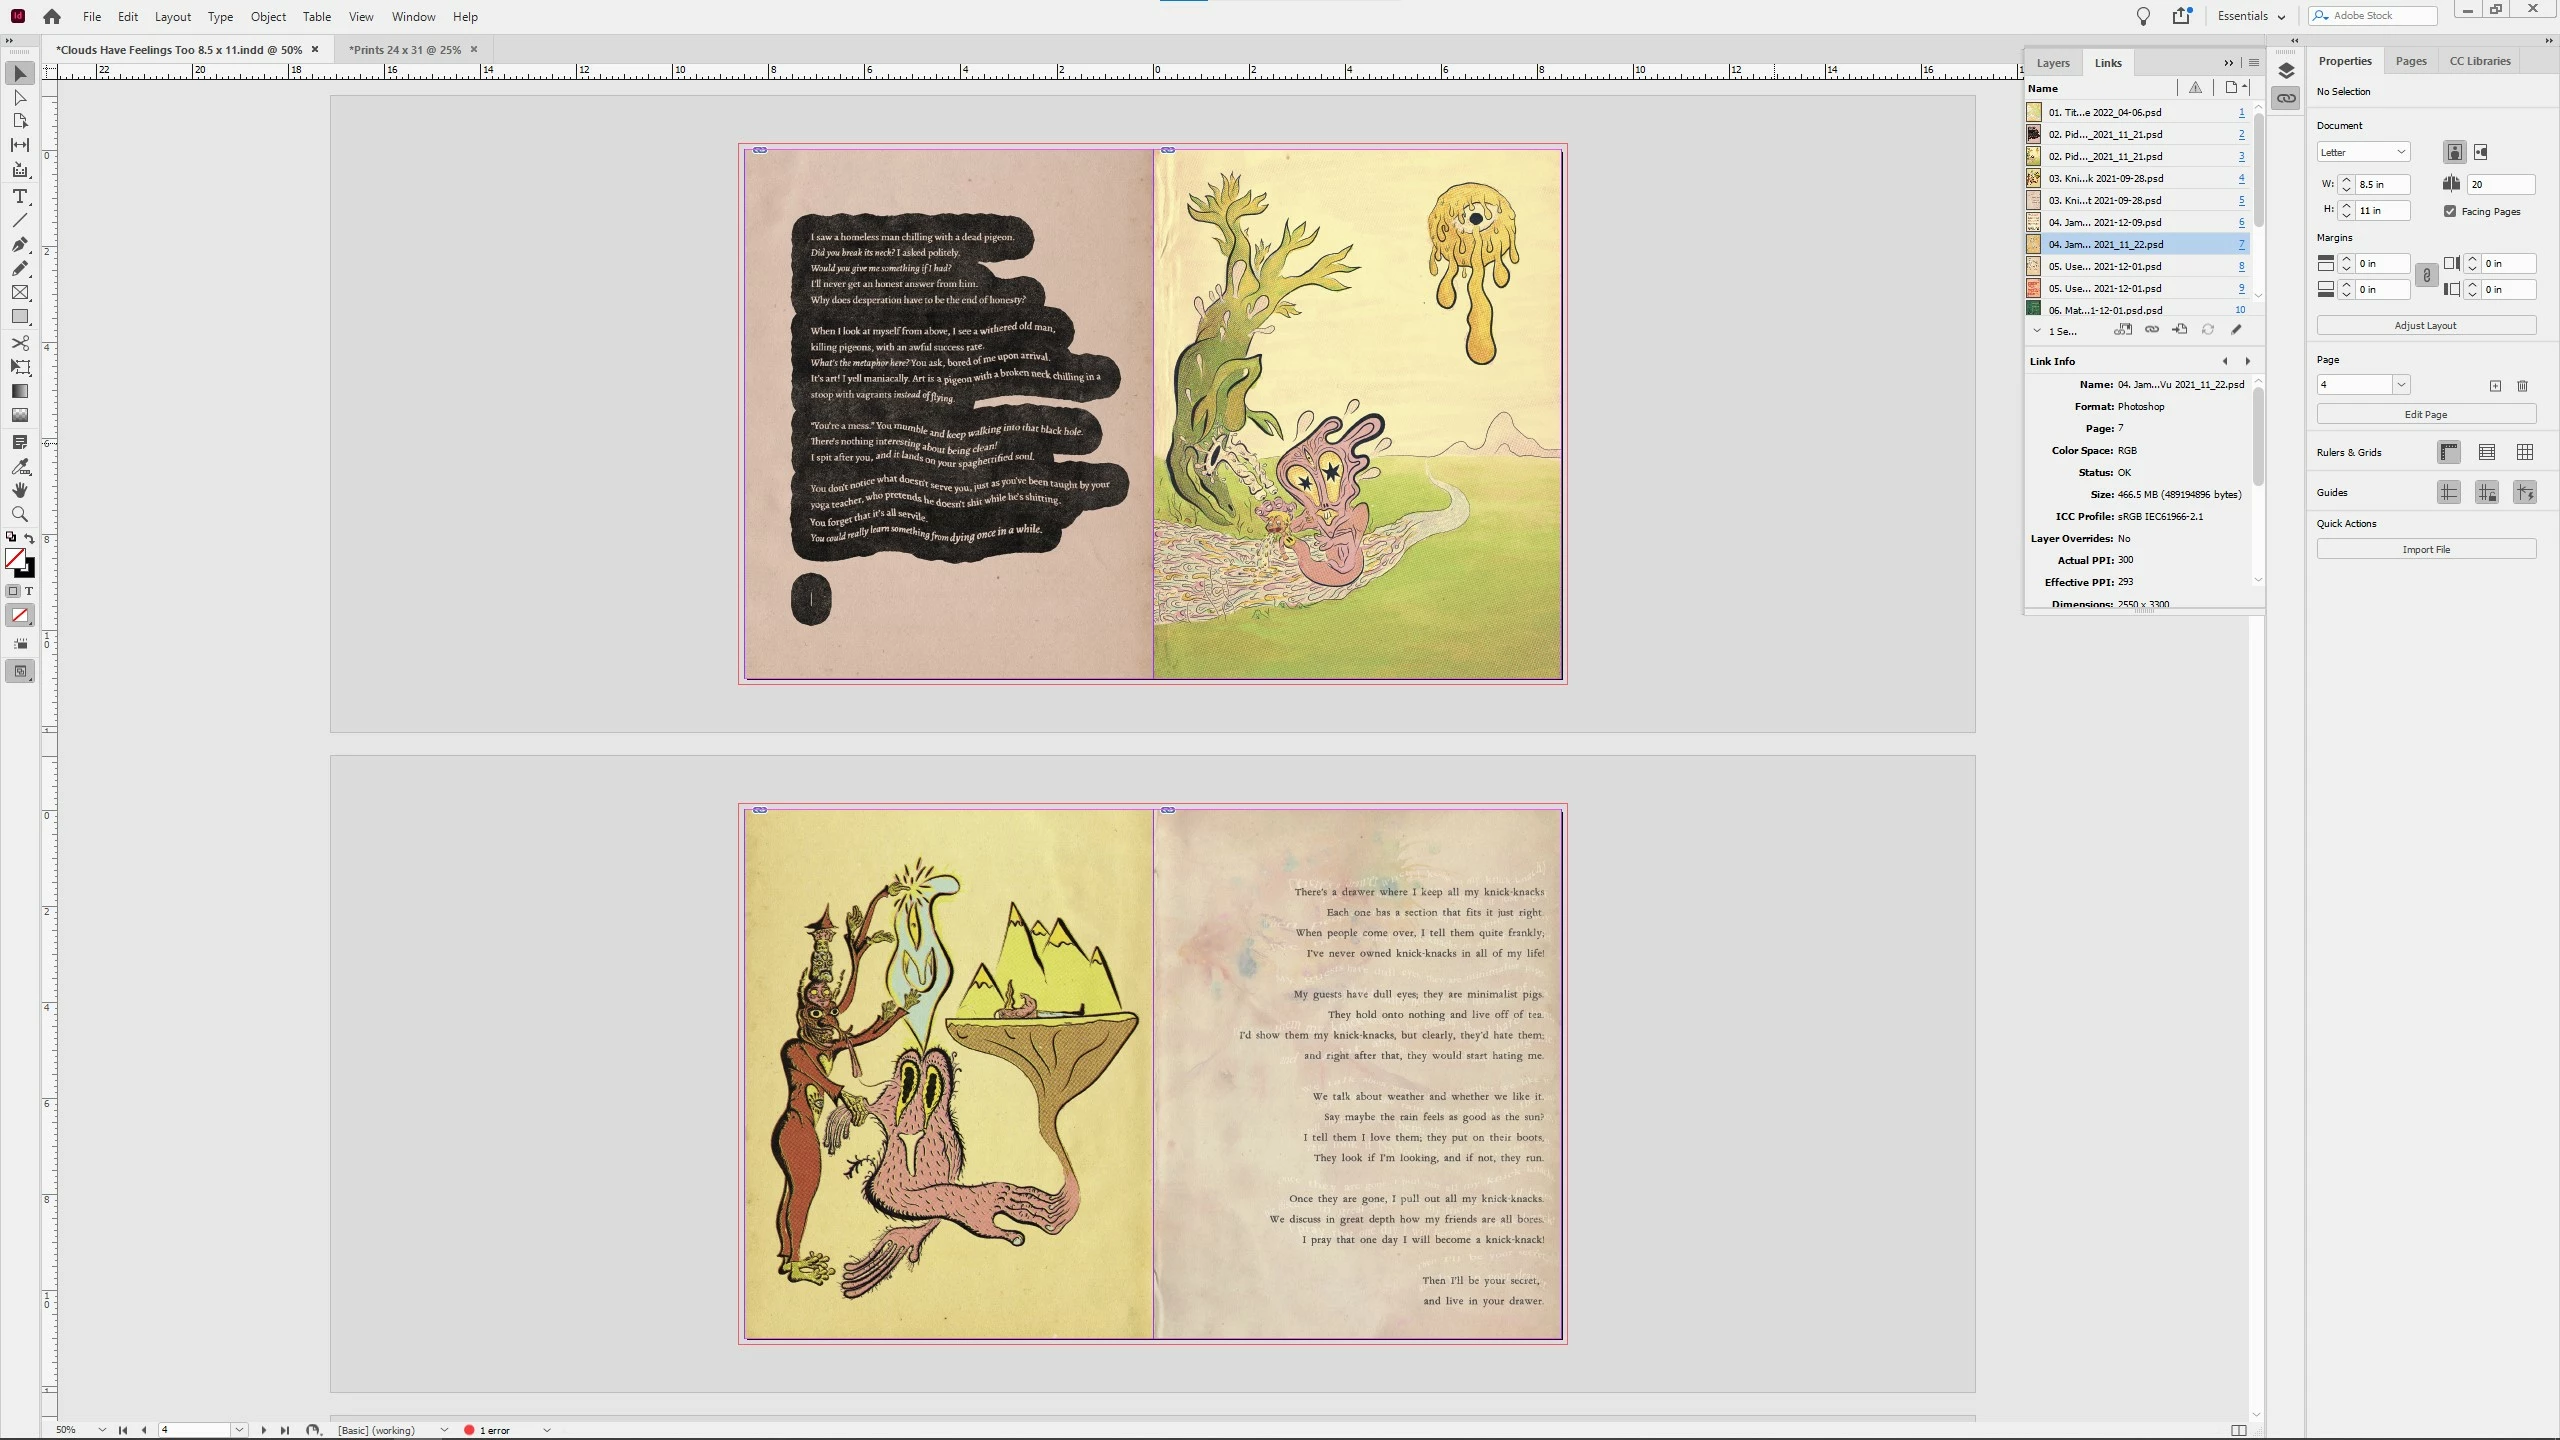Select the Direct Selection tool
This screenshot has height=1440, width=2560.
point(20,98)
